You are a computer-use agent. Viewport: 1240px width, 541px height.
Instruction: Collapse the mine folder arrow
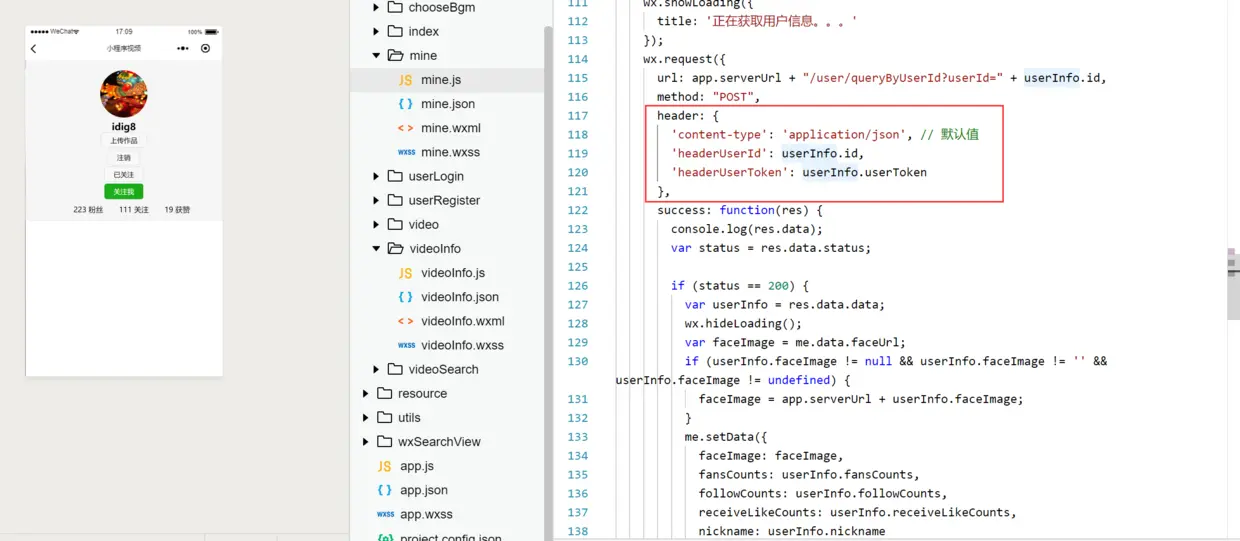(x=376, y=56)
